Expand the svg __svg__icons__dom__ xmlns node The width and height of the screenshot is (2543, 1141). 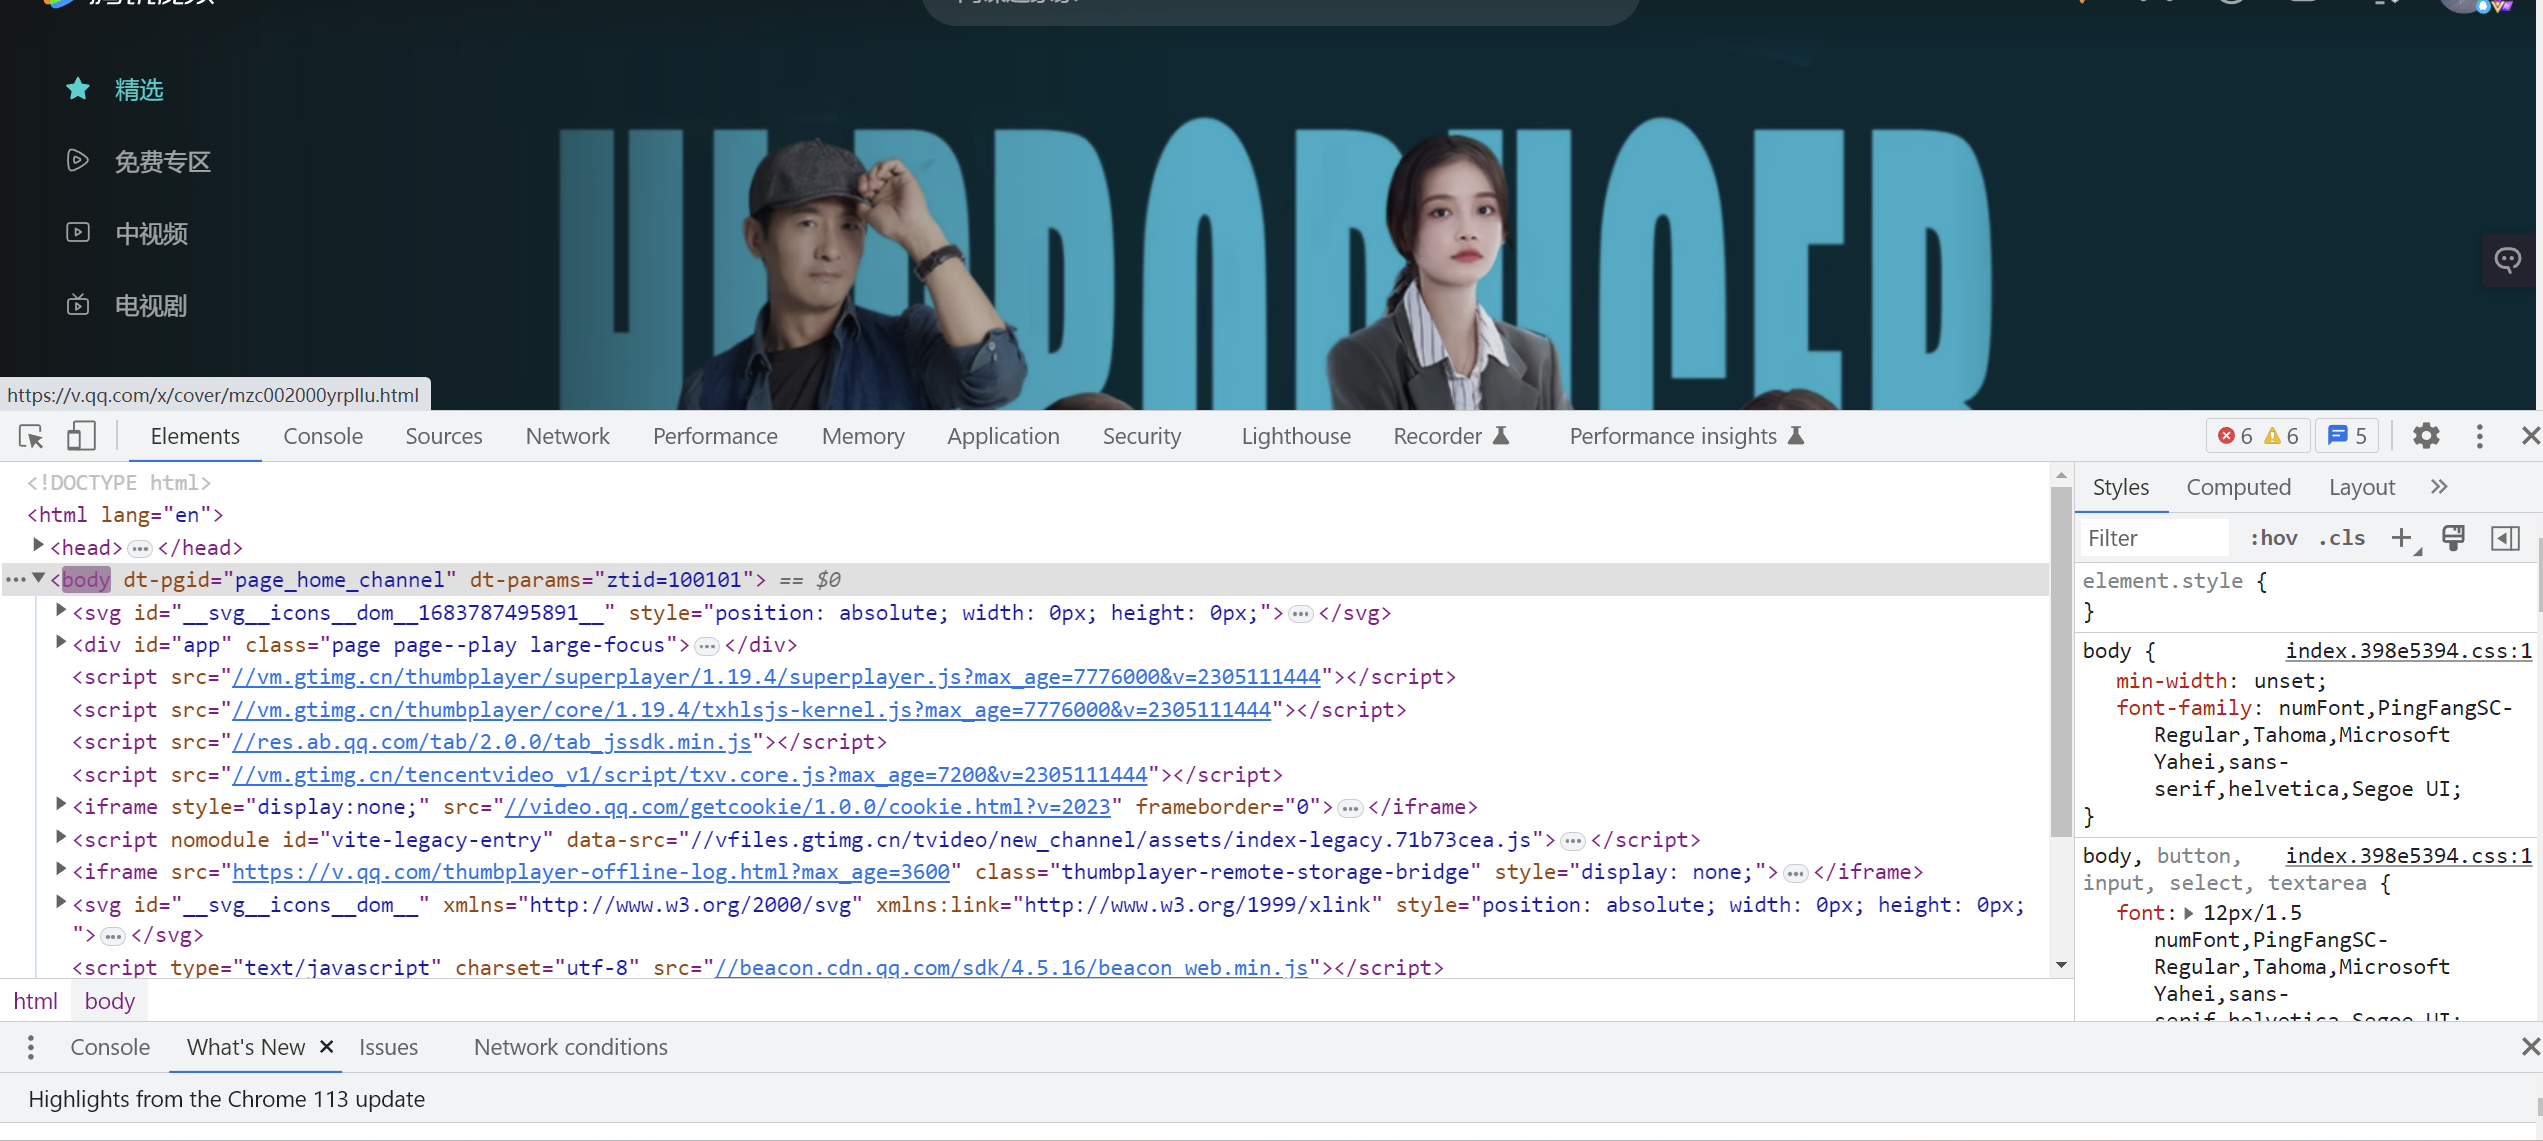61,903
